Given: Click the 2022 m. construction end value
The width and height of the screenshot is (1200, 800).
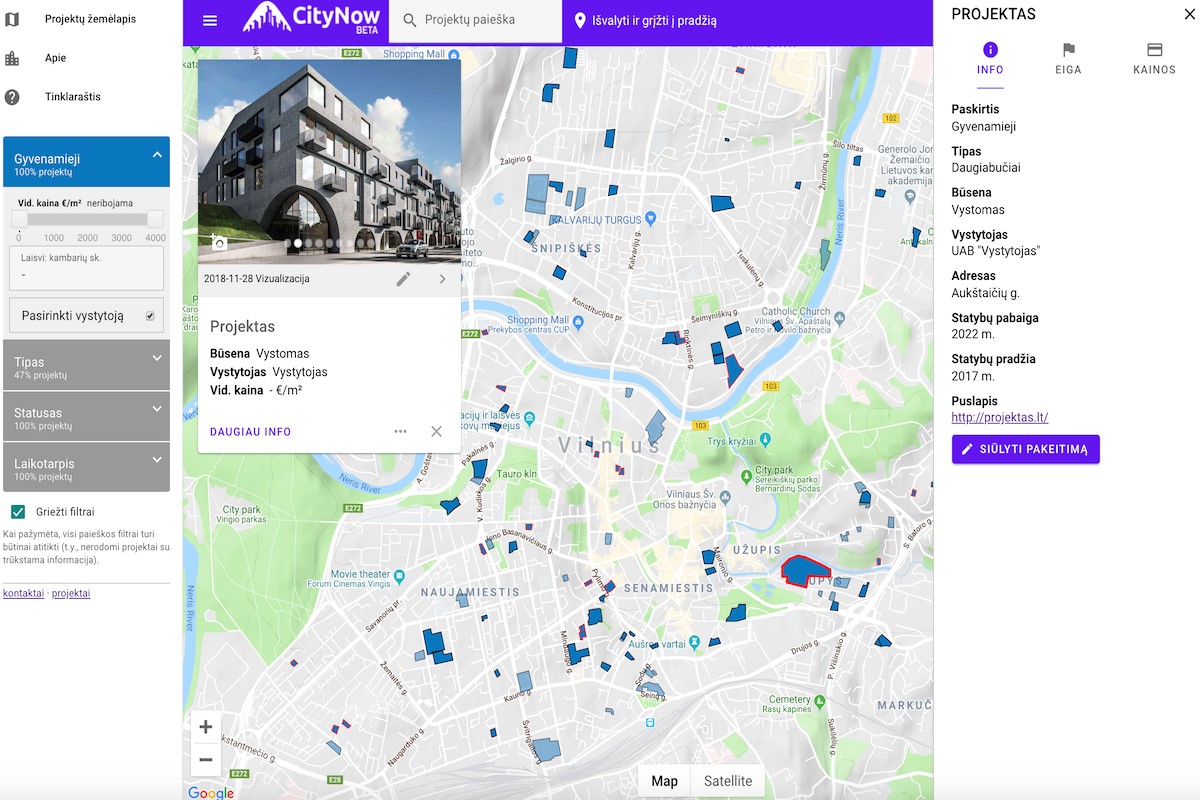Looking at the screenshot, I should (973, 335).
